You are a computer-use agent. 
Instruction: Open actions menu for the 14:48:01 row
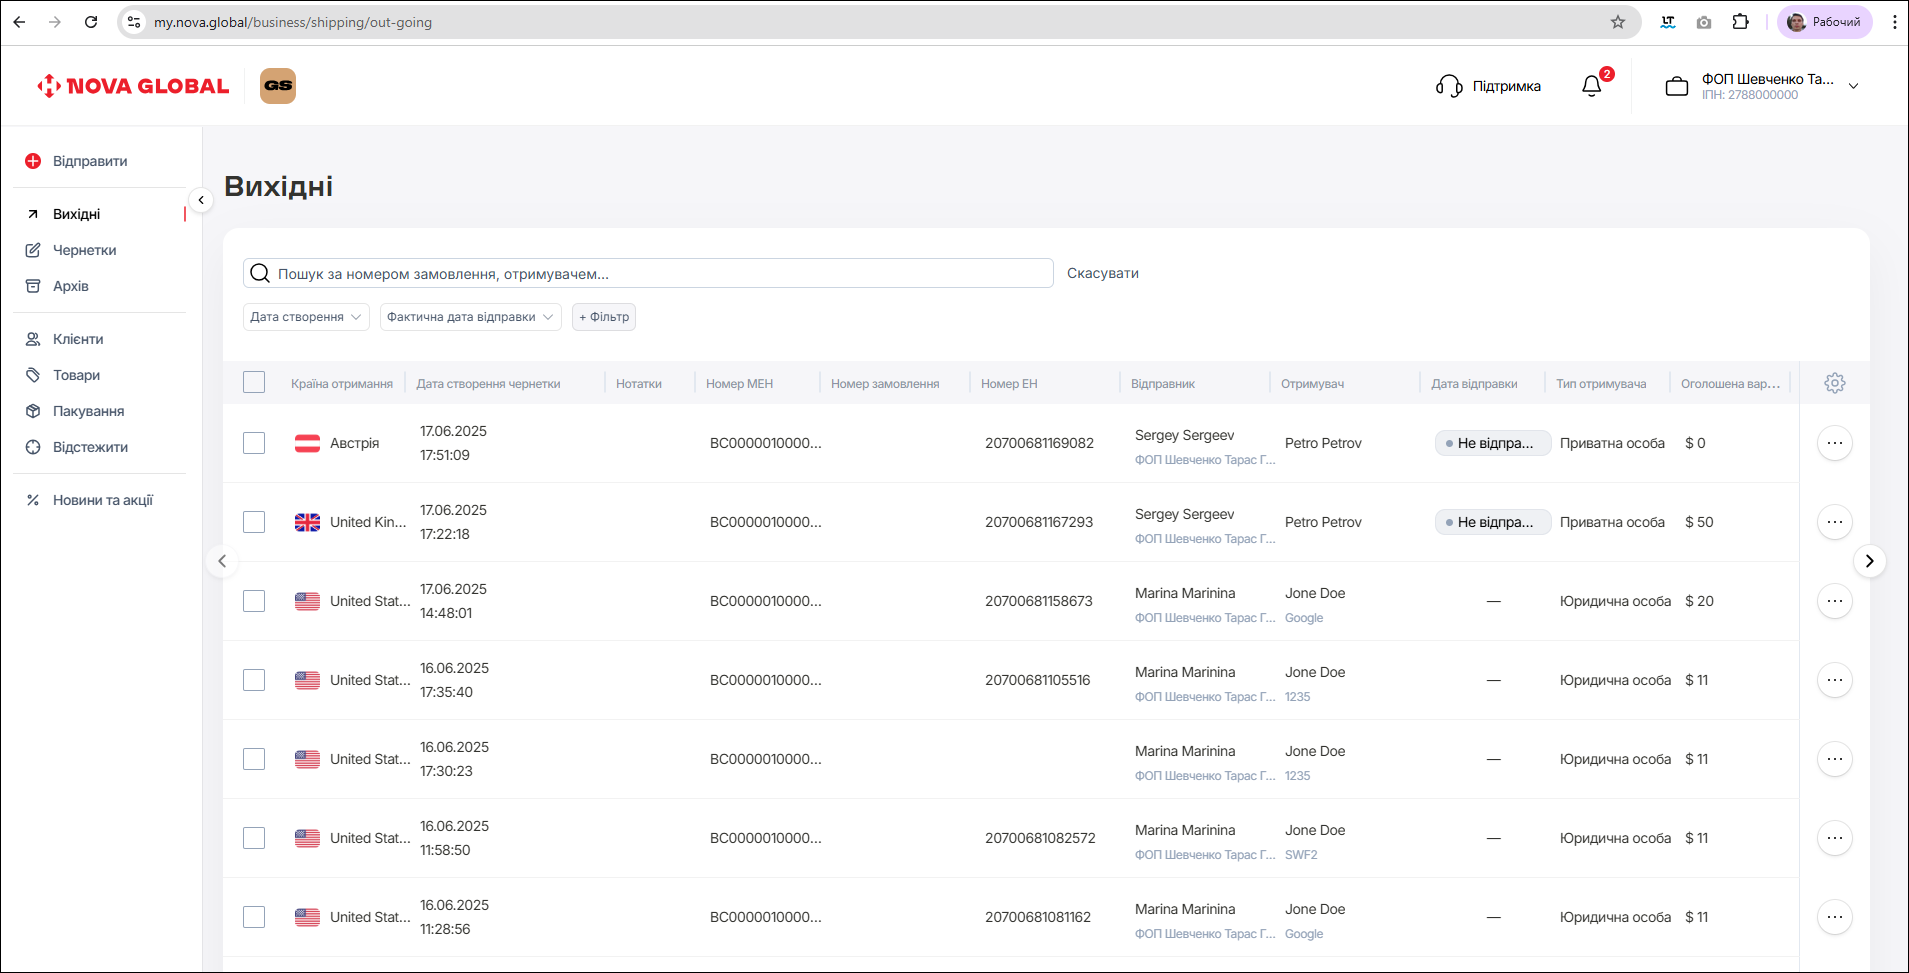coord(1835,601)
